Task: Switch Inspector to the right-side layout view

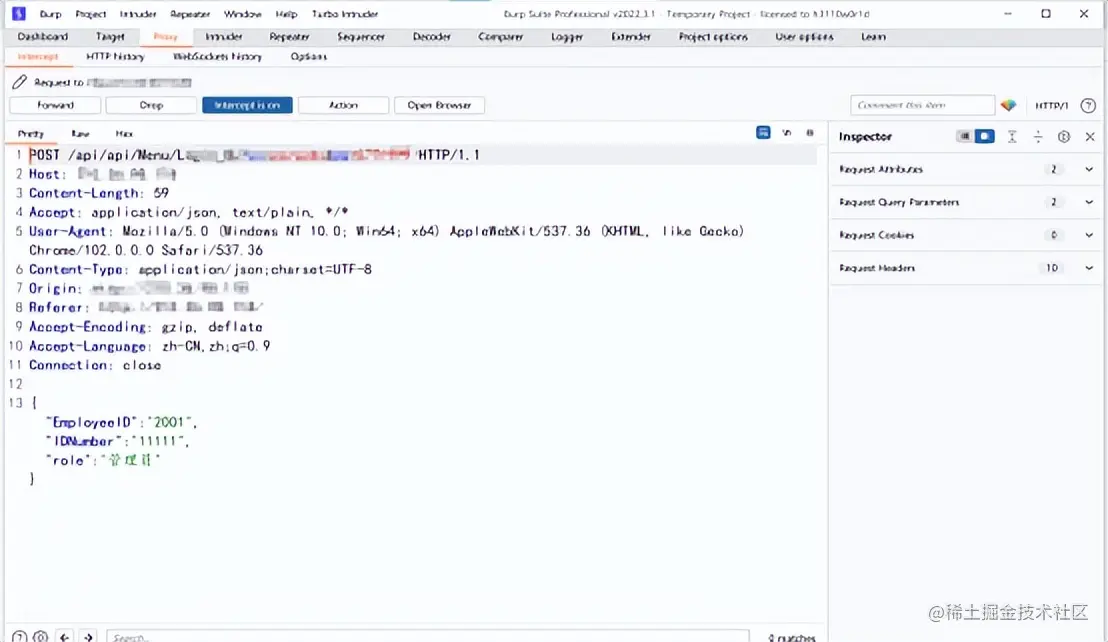Action: pos(984,136)
